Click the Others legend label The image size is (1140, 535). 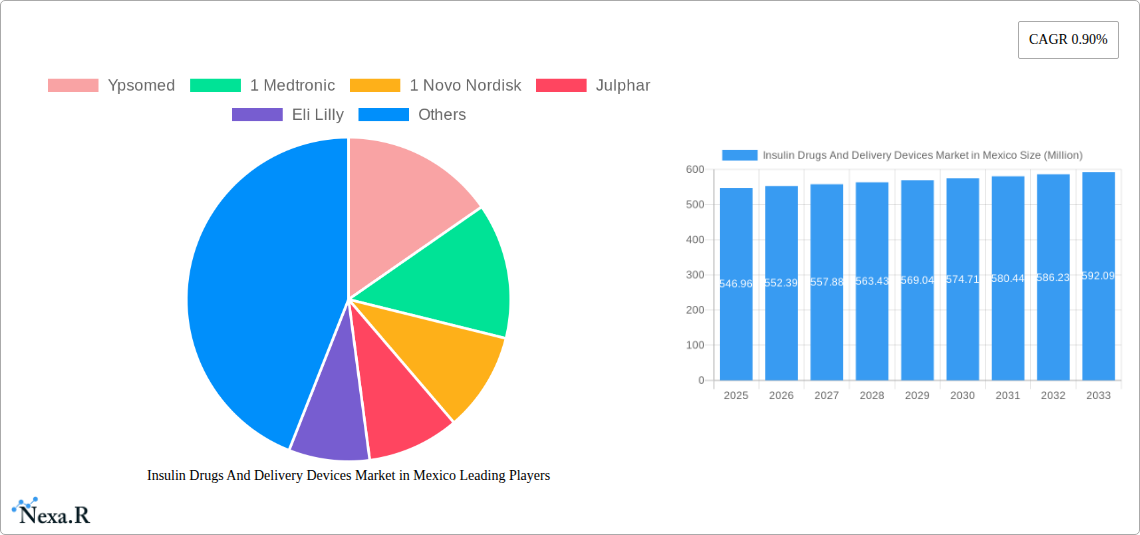click(442, 115)
